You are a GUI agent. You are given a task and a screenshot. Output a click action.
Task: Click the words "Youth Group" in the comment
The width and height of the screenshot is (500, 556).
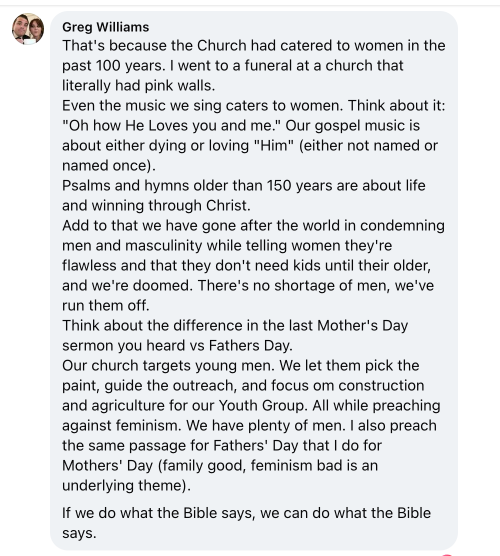(x=263, y=406)
